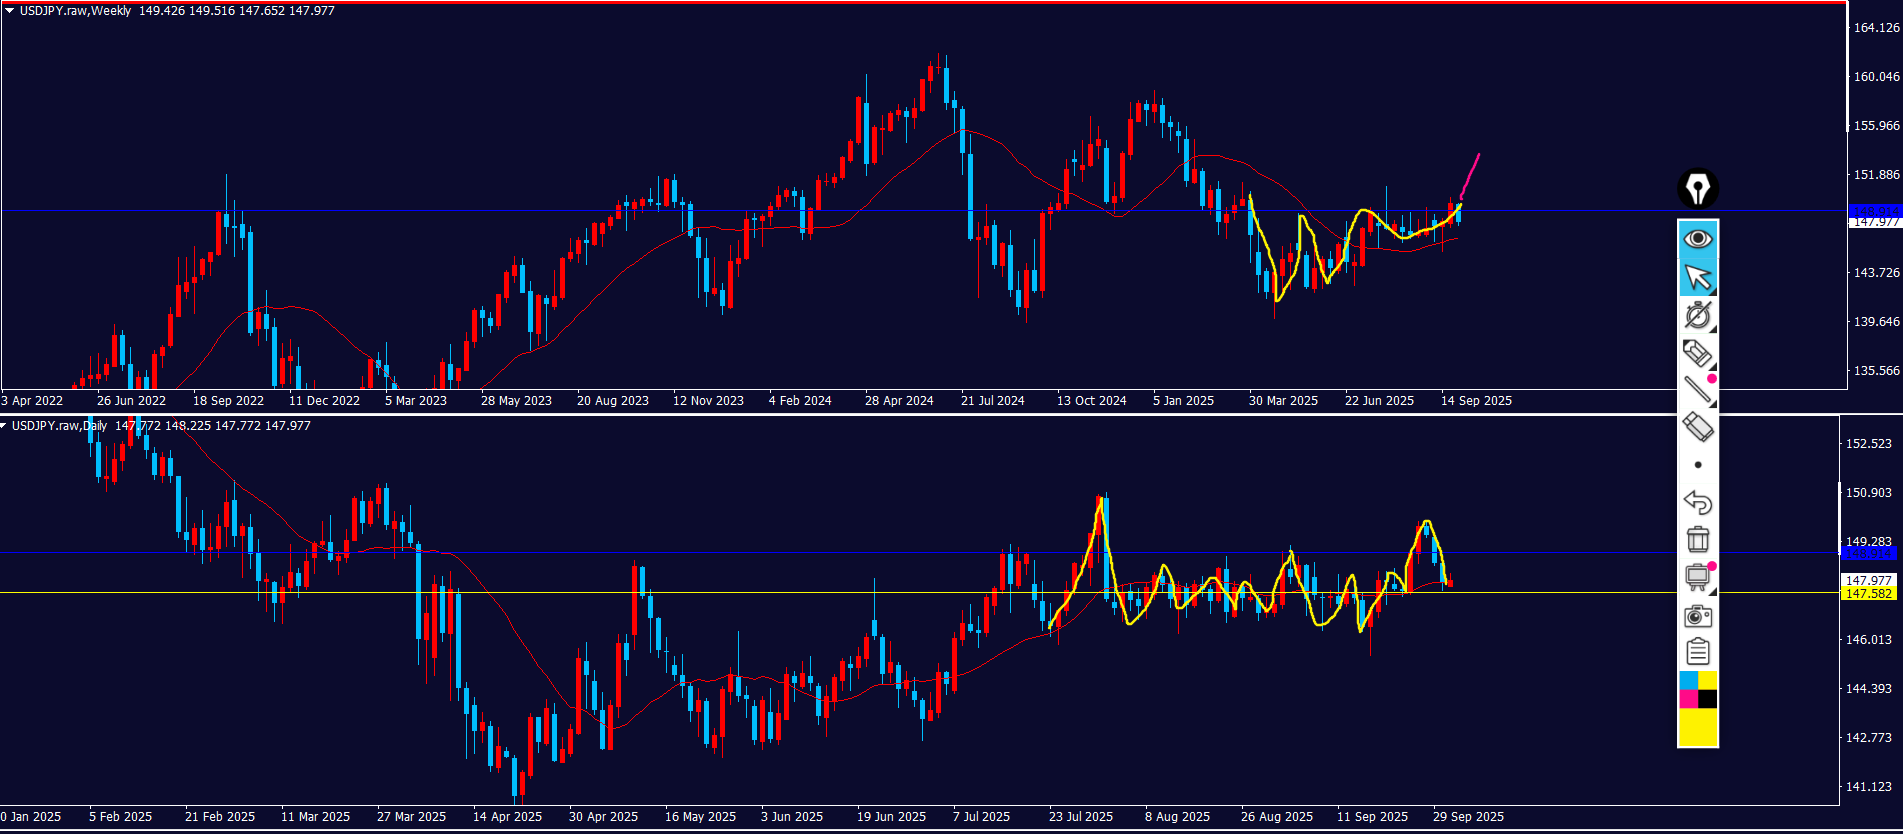Screen dimensions: 1903x834
Task: Select the highlighter marker tool
Action: tap(1697, 353)
